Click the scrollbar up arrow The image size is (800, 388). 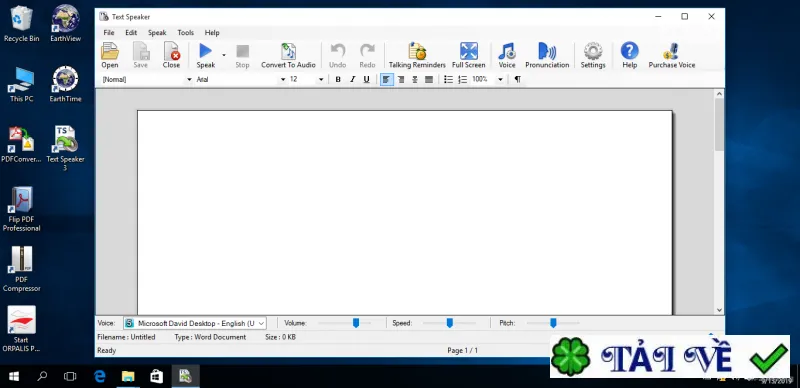pyautogui.click(x=719, y=94)
